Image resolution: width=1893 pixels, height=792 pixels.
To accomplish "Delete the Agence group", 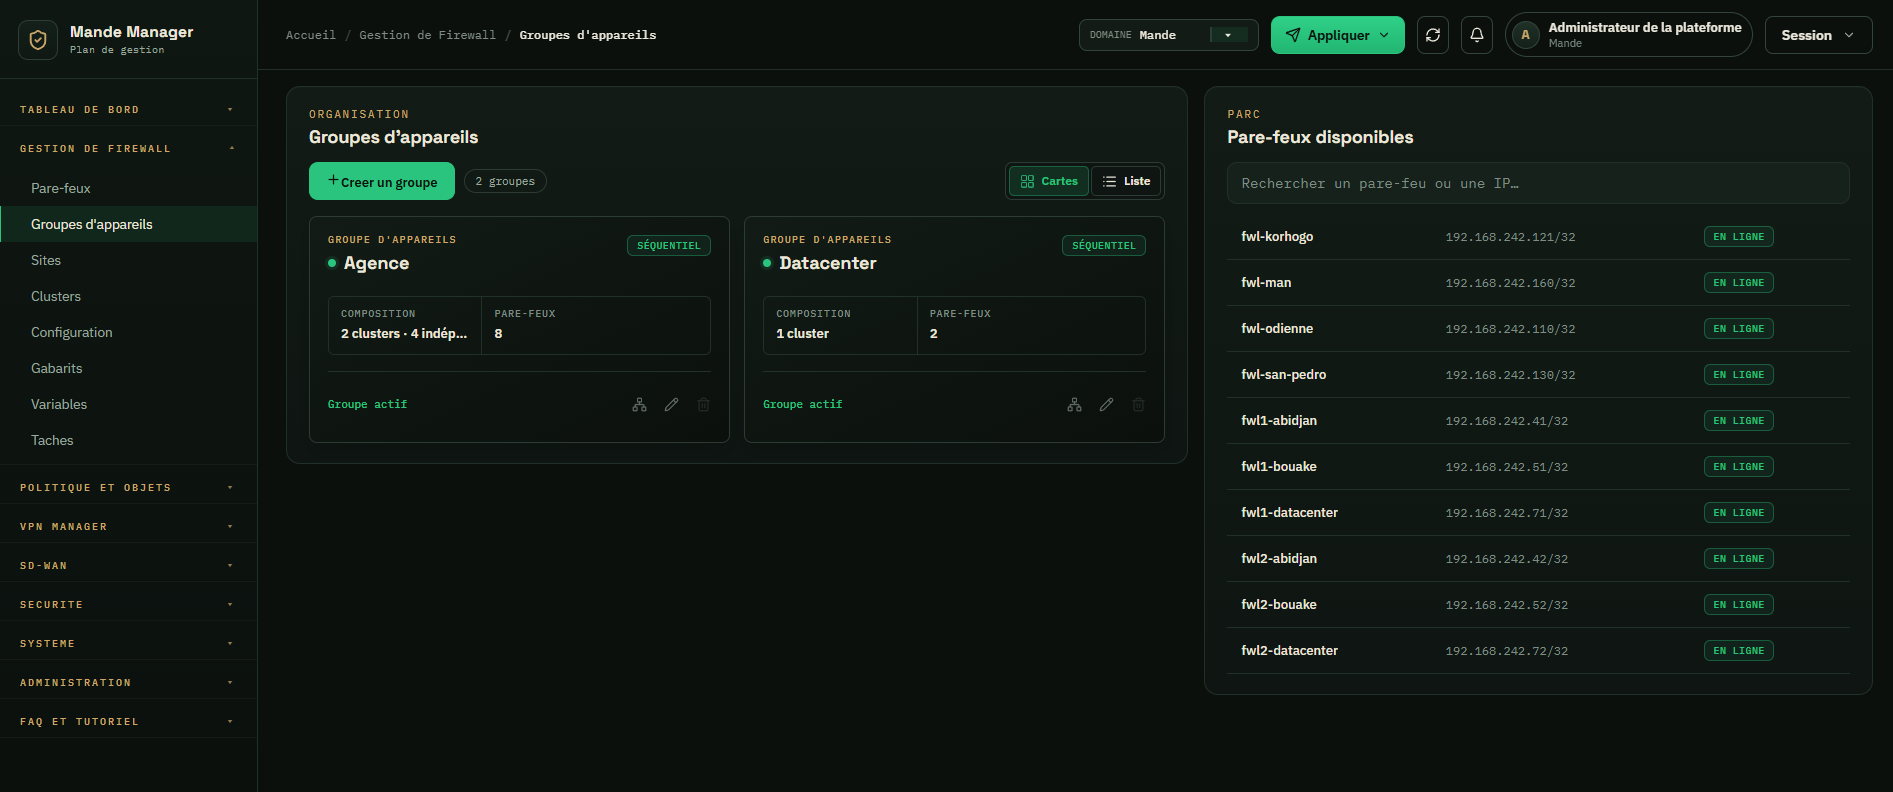I will point(703,405).
